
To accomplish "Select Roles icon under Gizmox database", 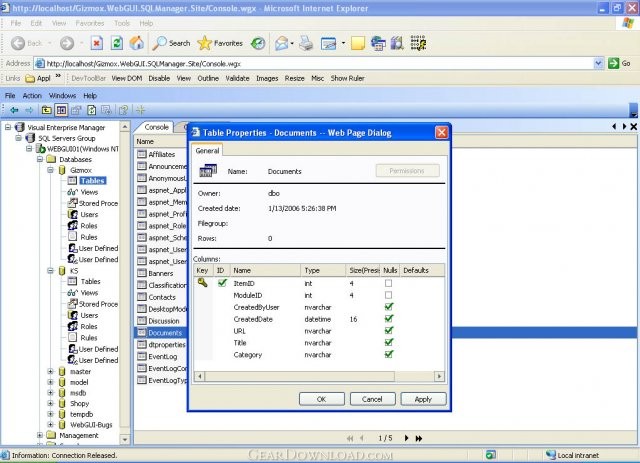I will (x=73, y=225).
